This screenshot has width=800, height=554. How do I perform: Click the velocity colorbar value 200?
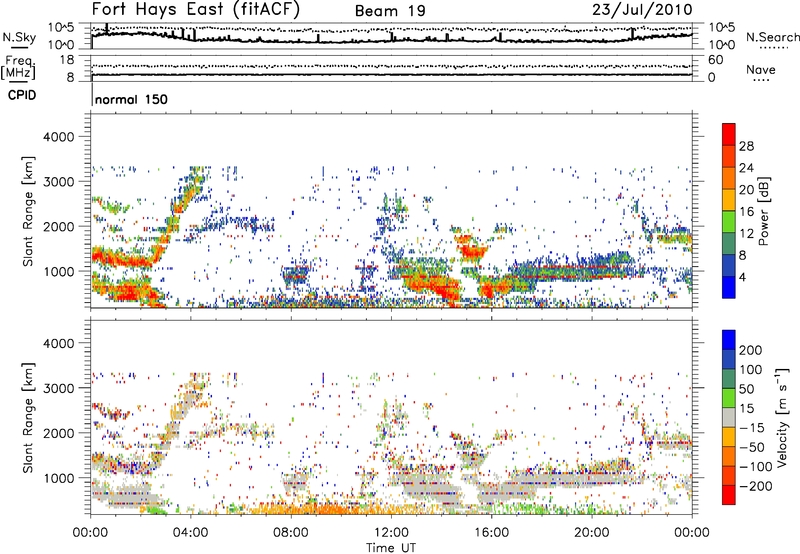tap(751, 350)
